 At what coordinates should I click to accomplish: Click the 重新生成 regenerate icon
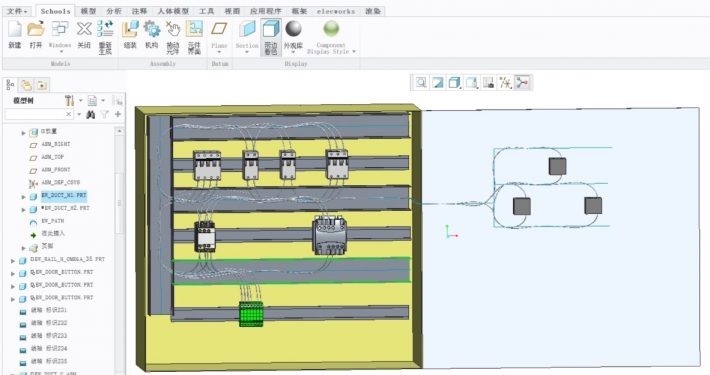(x=105, y=37)
